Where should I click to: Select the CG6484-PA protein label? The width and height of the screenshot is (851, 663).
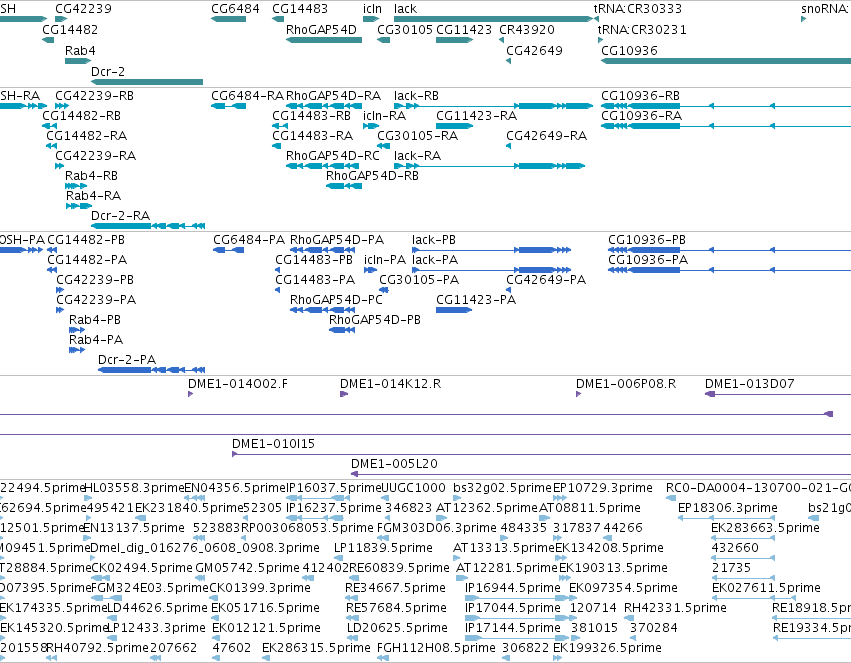249,240
